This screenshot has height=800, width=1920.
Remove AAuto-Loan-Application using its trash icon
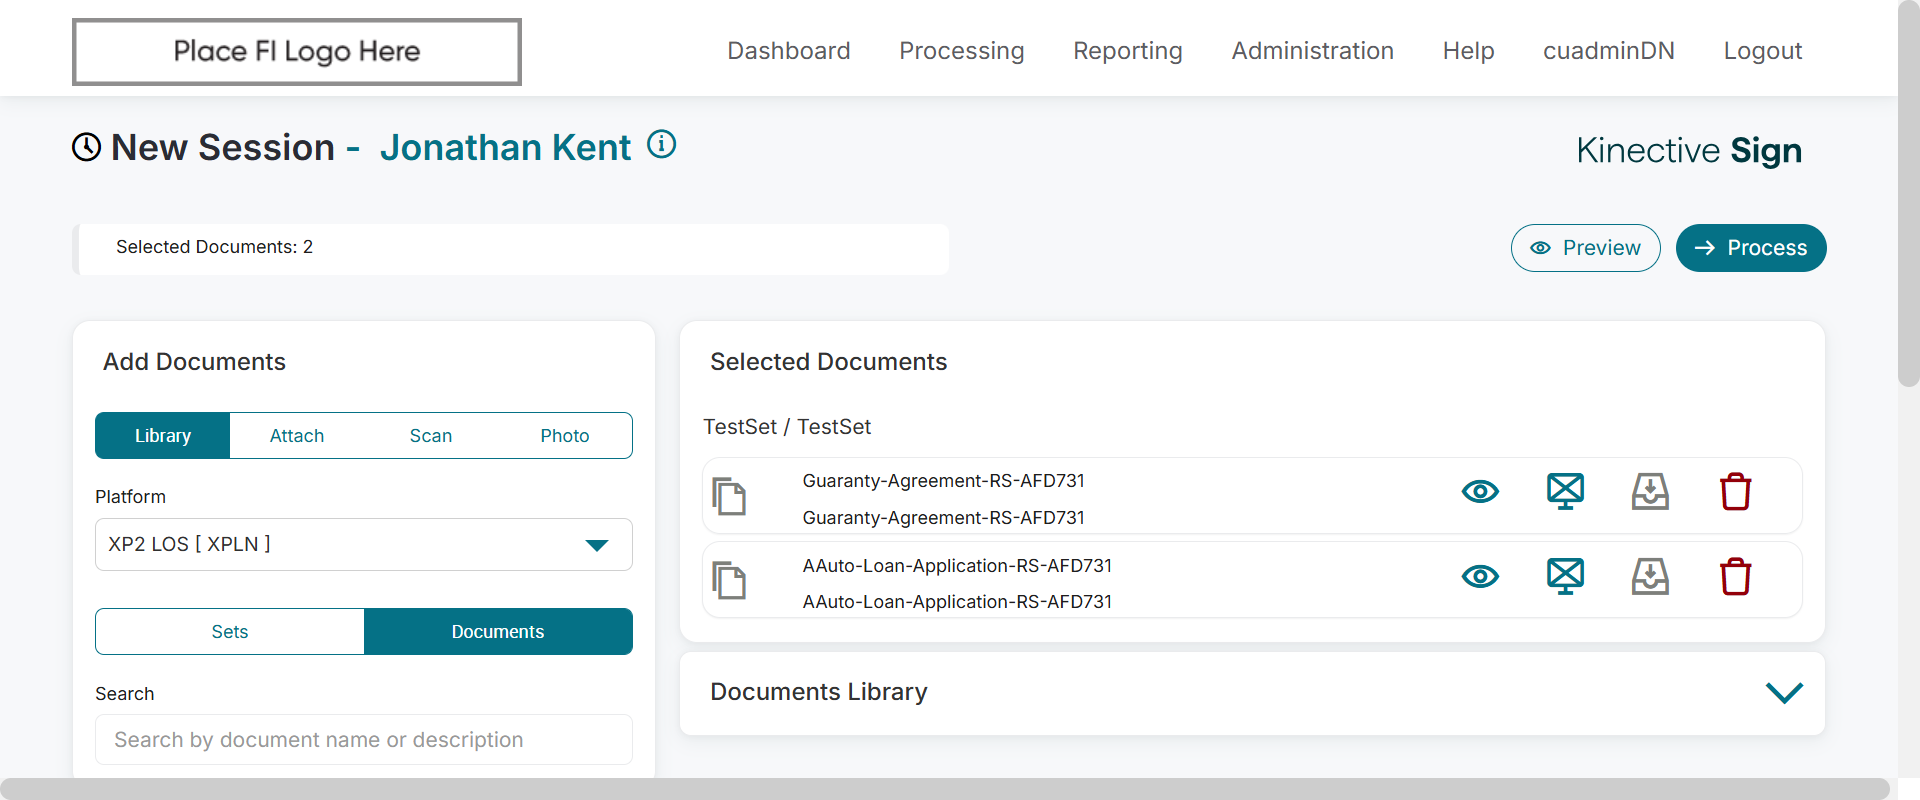coord(1735,577)
